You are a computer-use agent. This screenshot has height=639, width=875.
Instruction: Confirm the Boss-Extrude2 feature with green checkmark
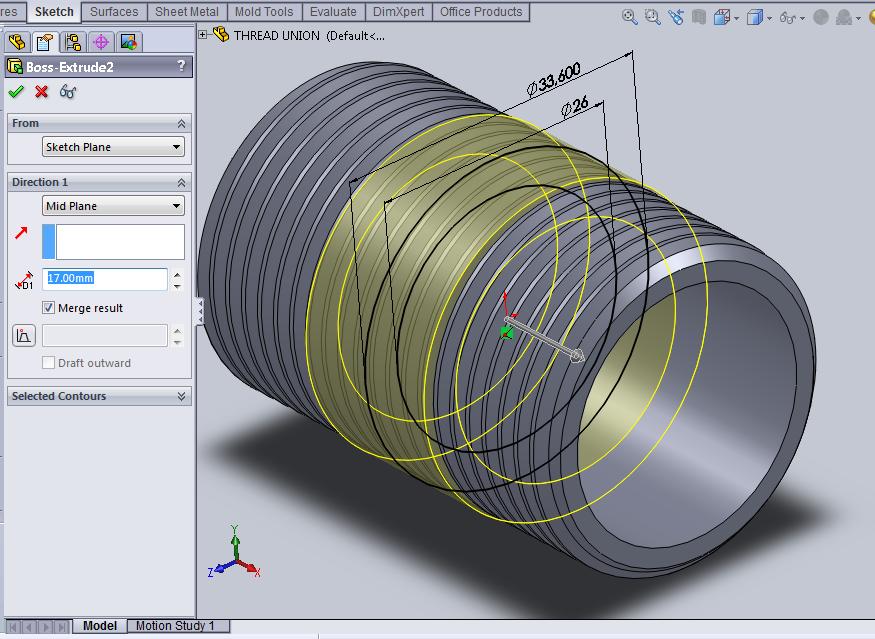point(15,89)
